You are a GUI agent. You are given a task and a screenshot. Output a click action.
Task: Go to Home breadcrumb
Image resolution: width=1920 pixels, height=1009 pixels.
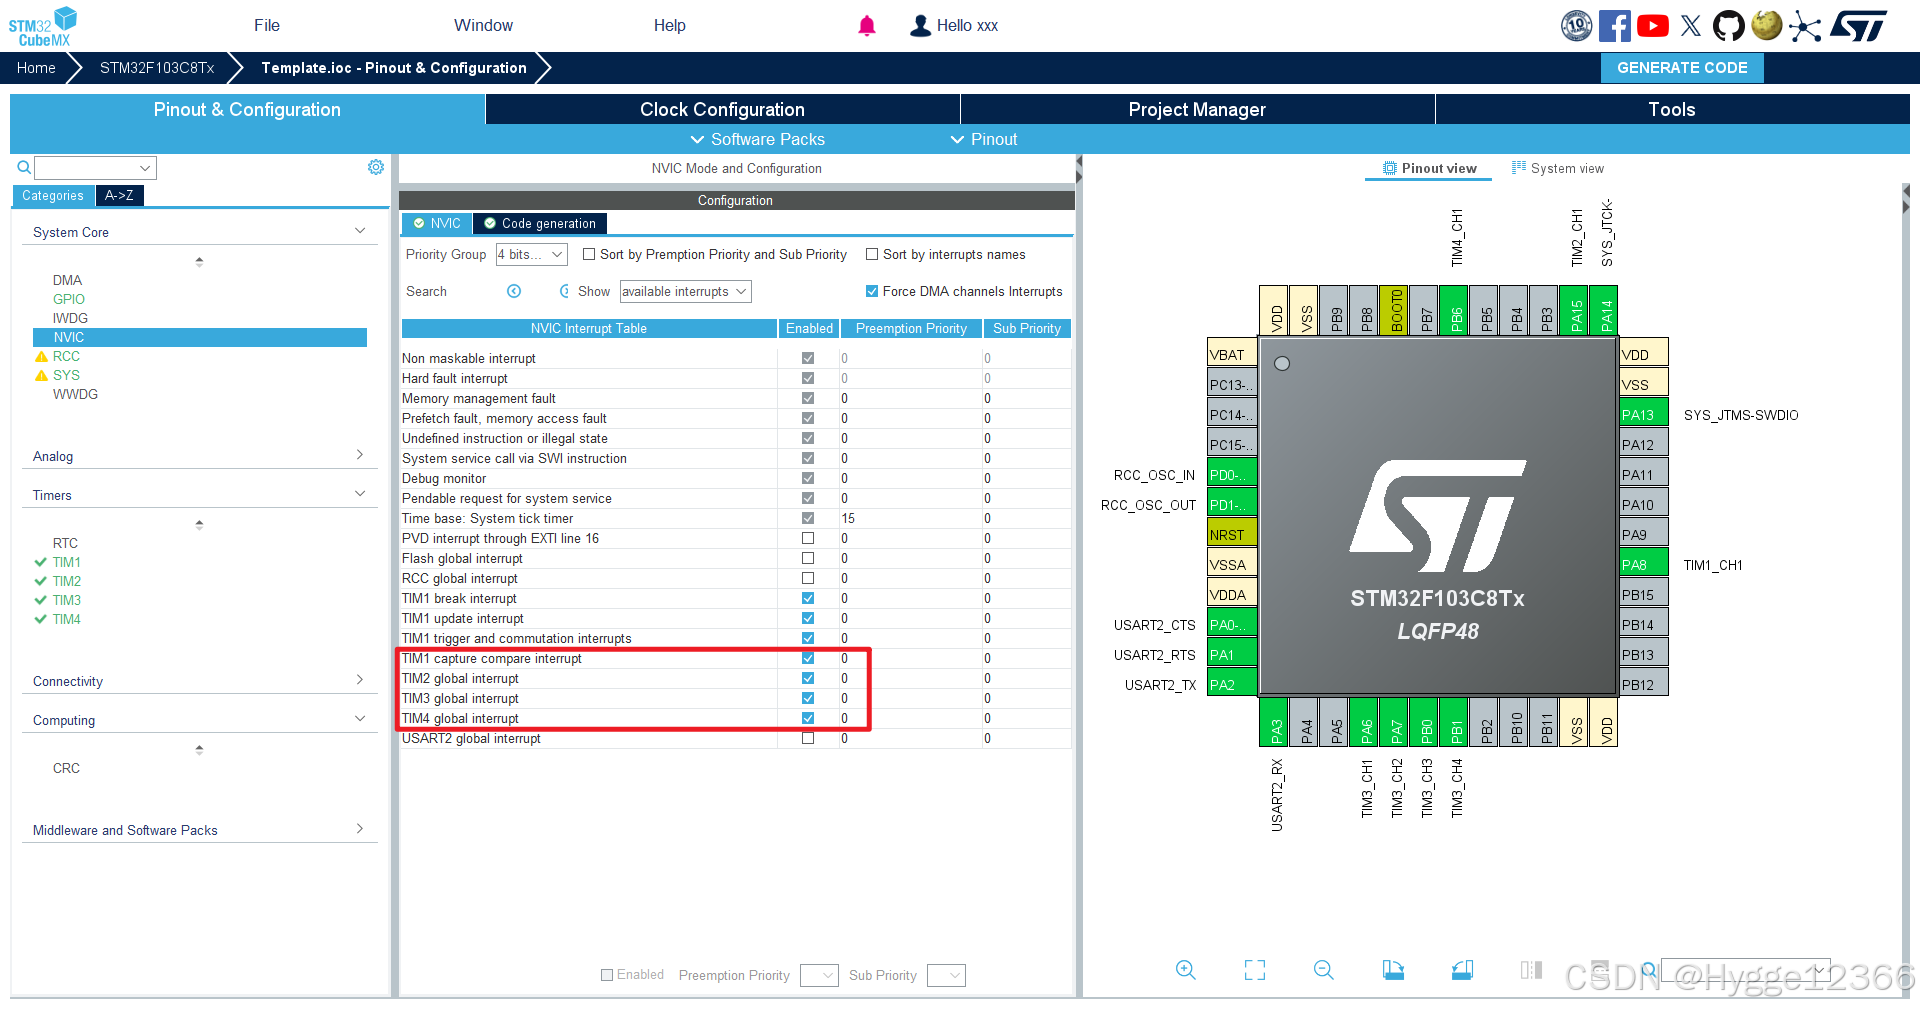click(36, 68)
